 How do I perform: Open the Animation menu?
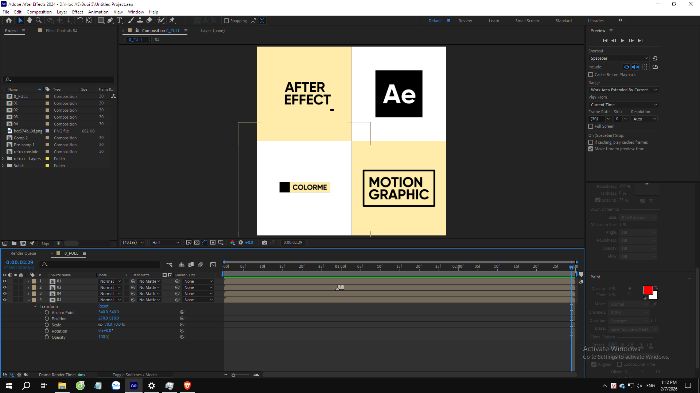(98, 12)
